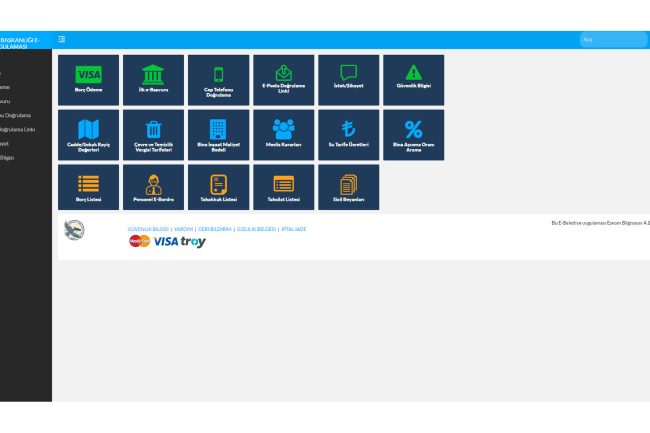Open the Borç Ödeme Visa tile
Screen dimensions: 650x433
pos(89,80)
